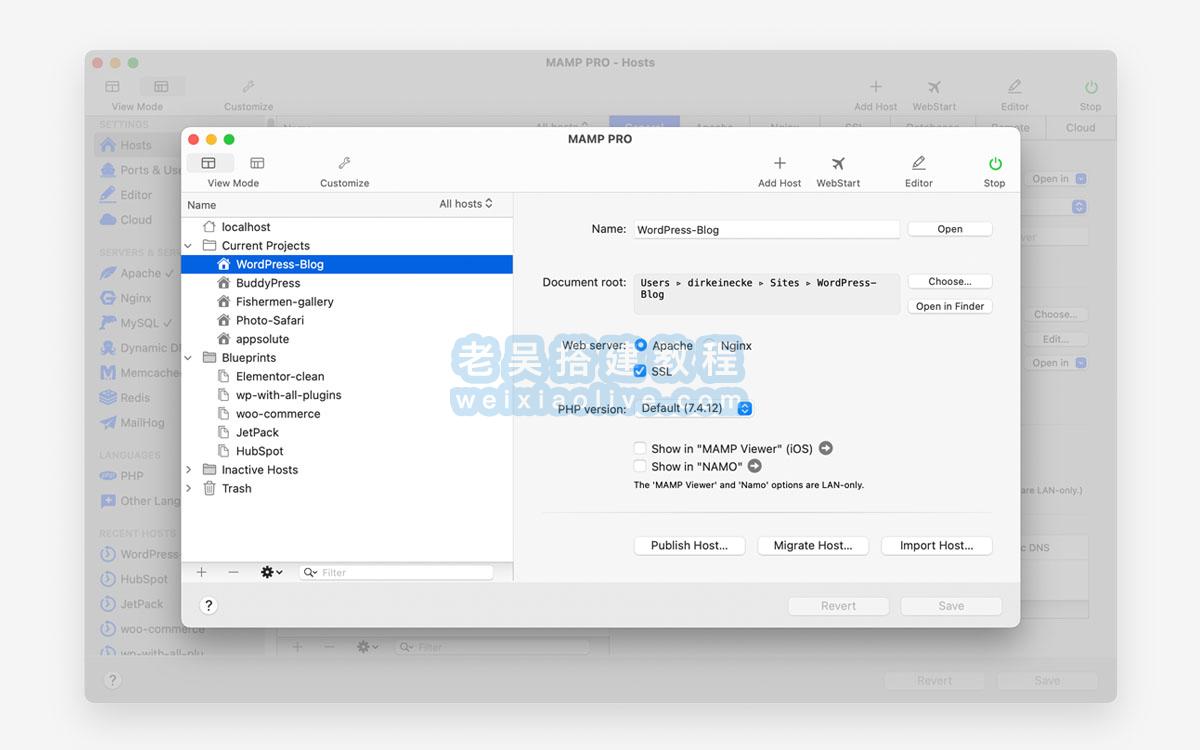Image resolution: width=1200 pixels, height=750 pixels.
Task: Open the Editor pencil icon in the toolbar
Action: click(917, 165)
